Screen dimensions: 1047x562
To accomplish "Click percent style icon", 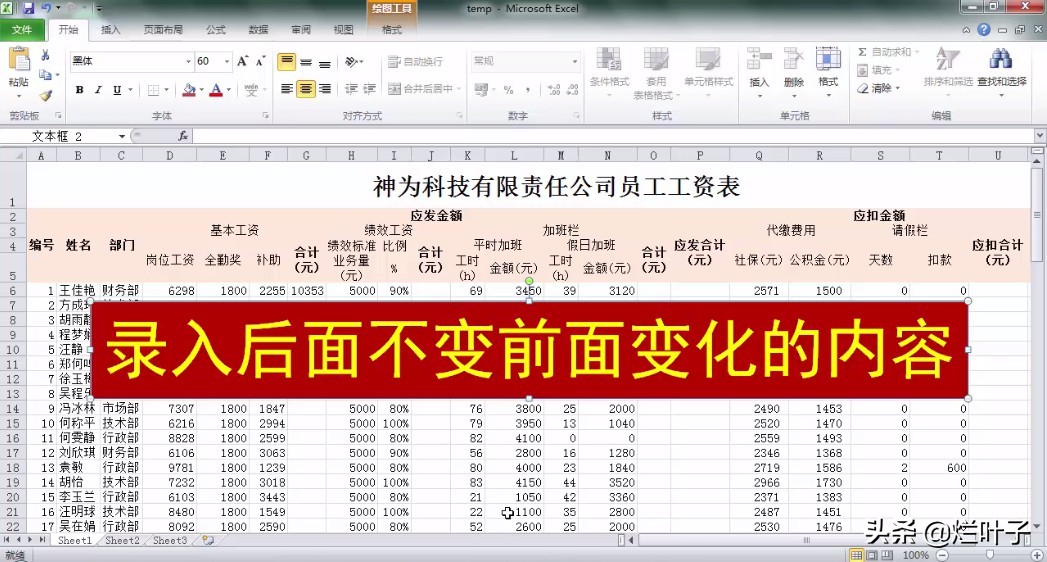I will (508, 89).
